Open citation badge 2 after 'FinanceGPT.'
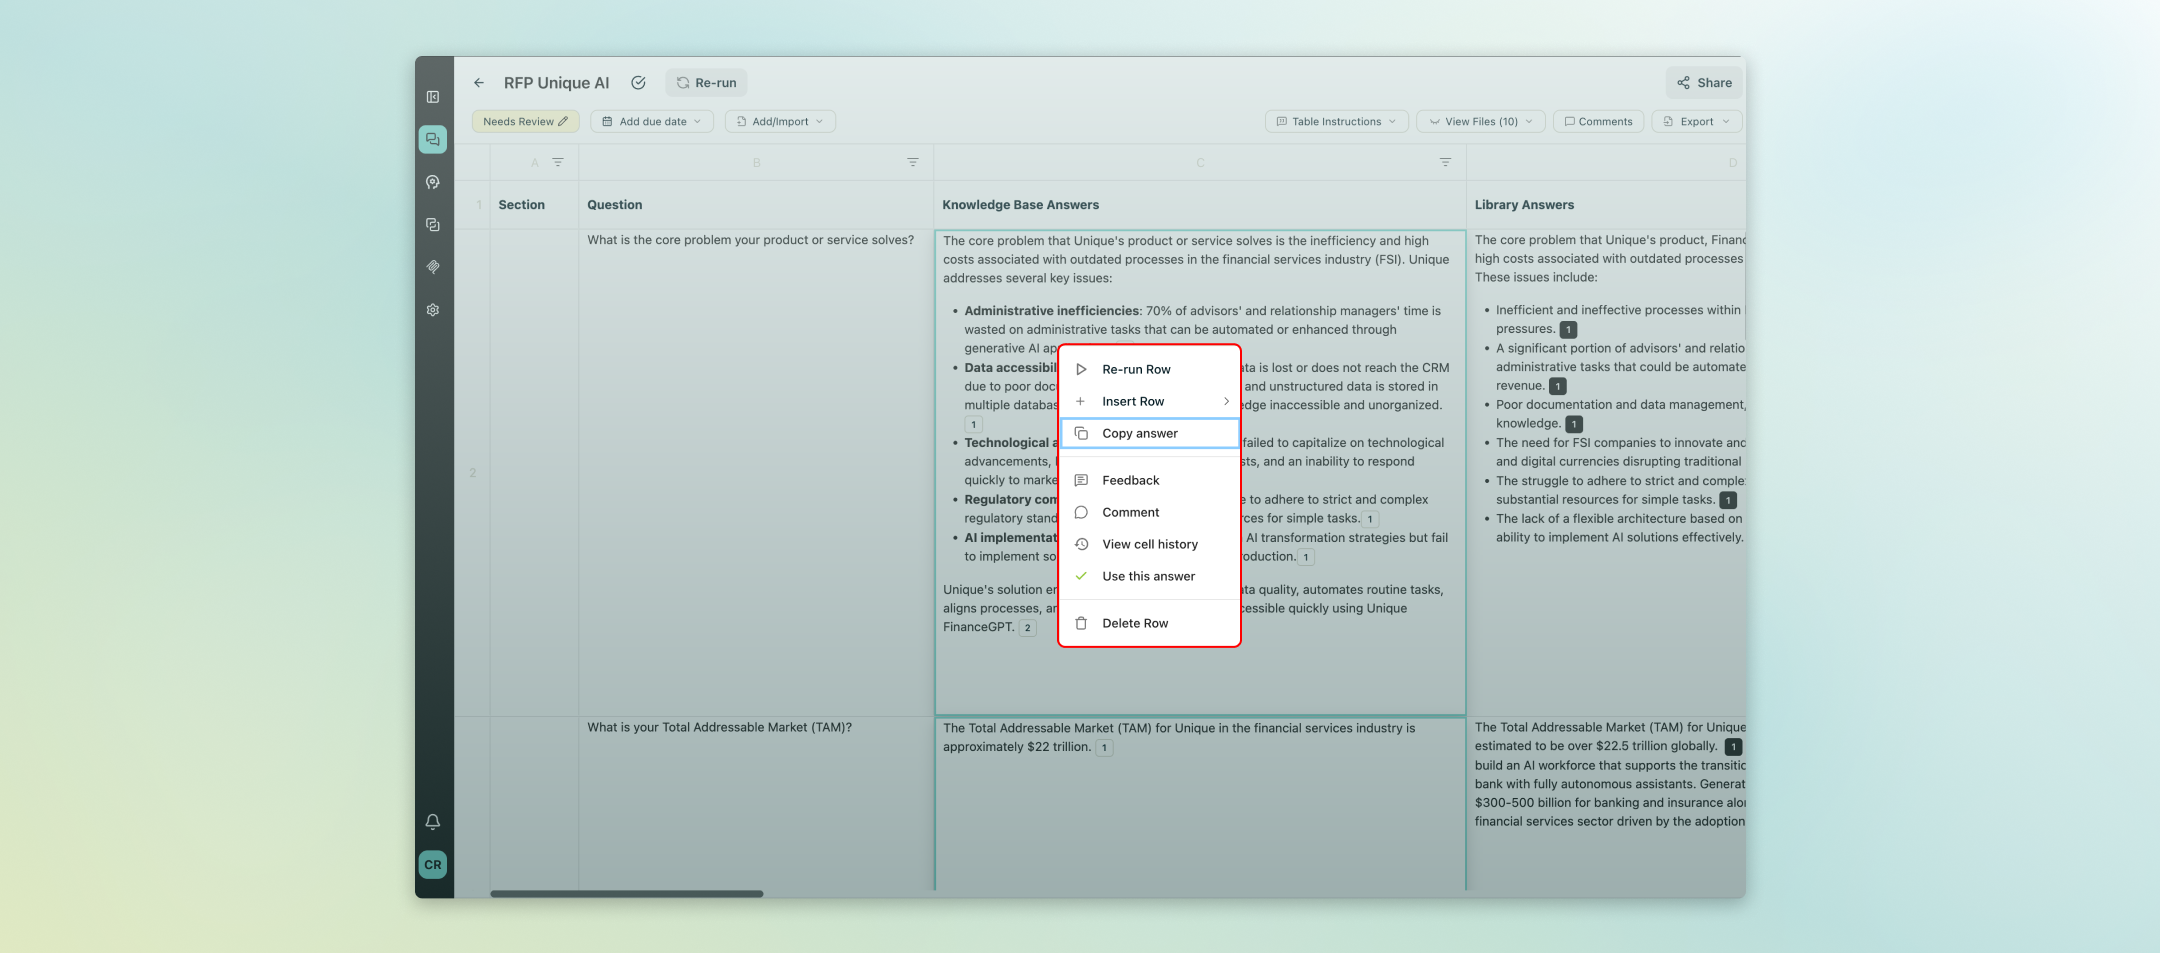This screenshot has width=2160, height=953. [1027, 628]
